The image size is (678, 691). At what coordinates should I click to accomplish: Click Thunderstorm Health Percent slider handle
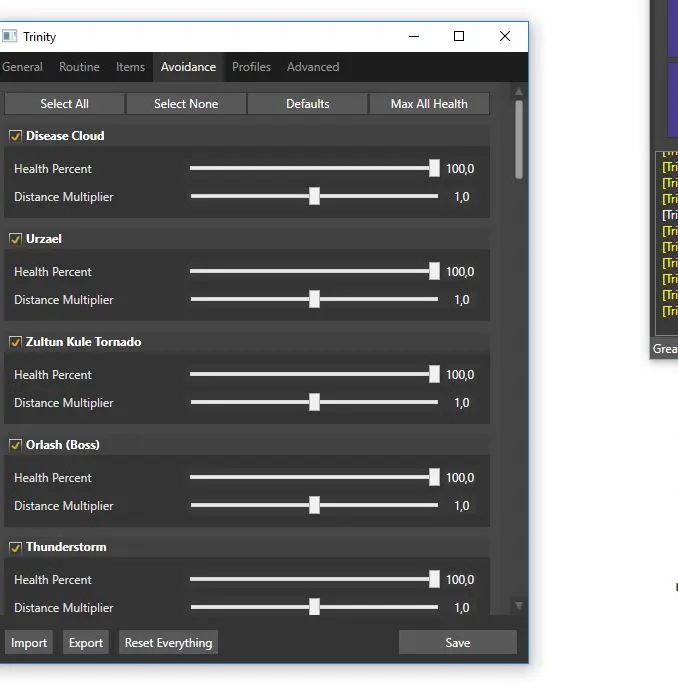434,579
